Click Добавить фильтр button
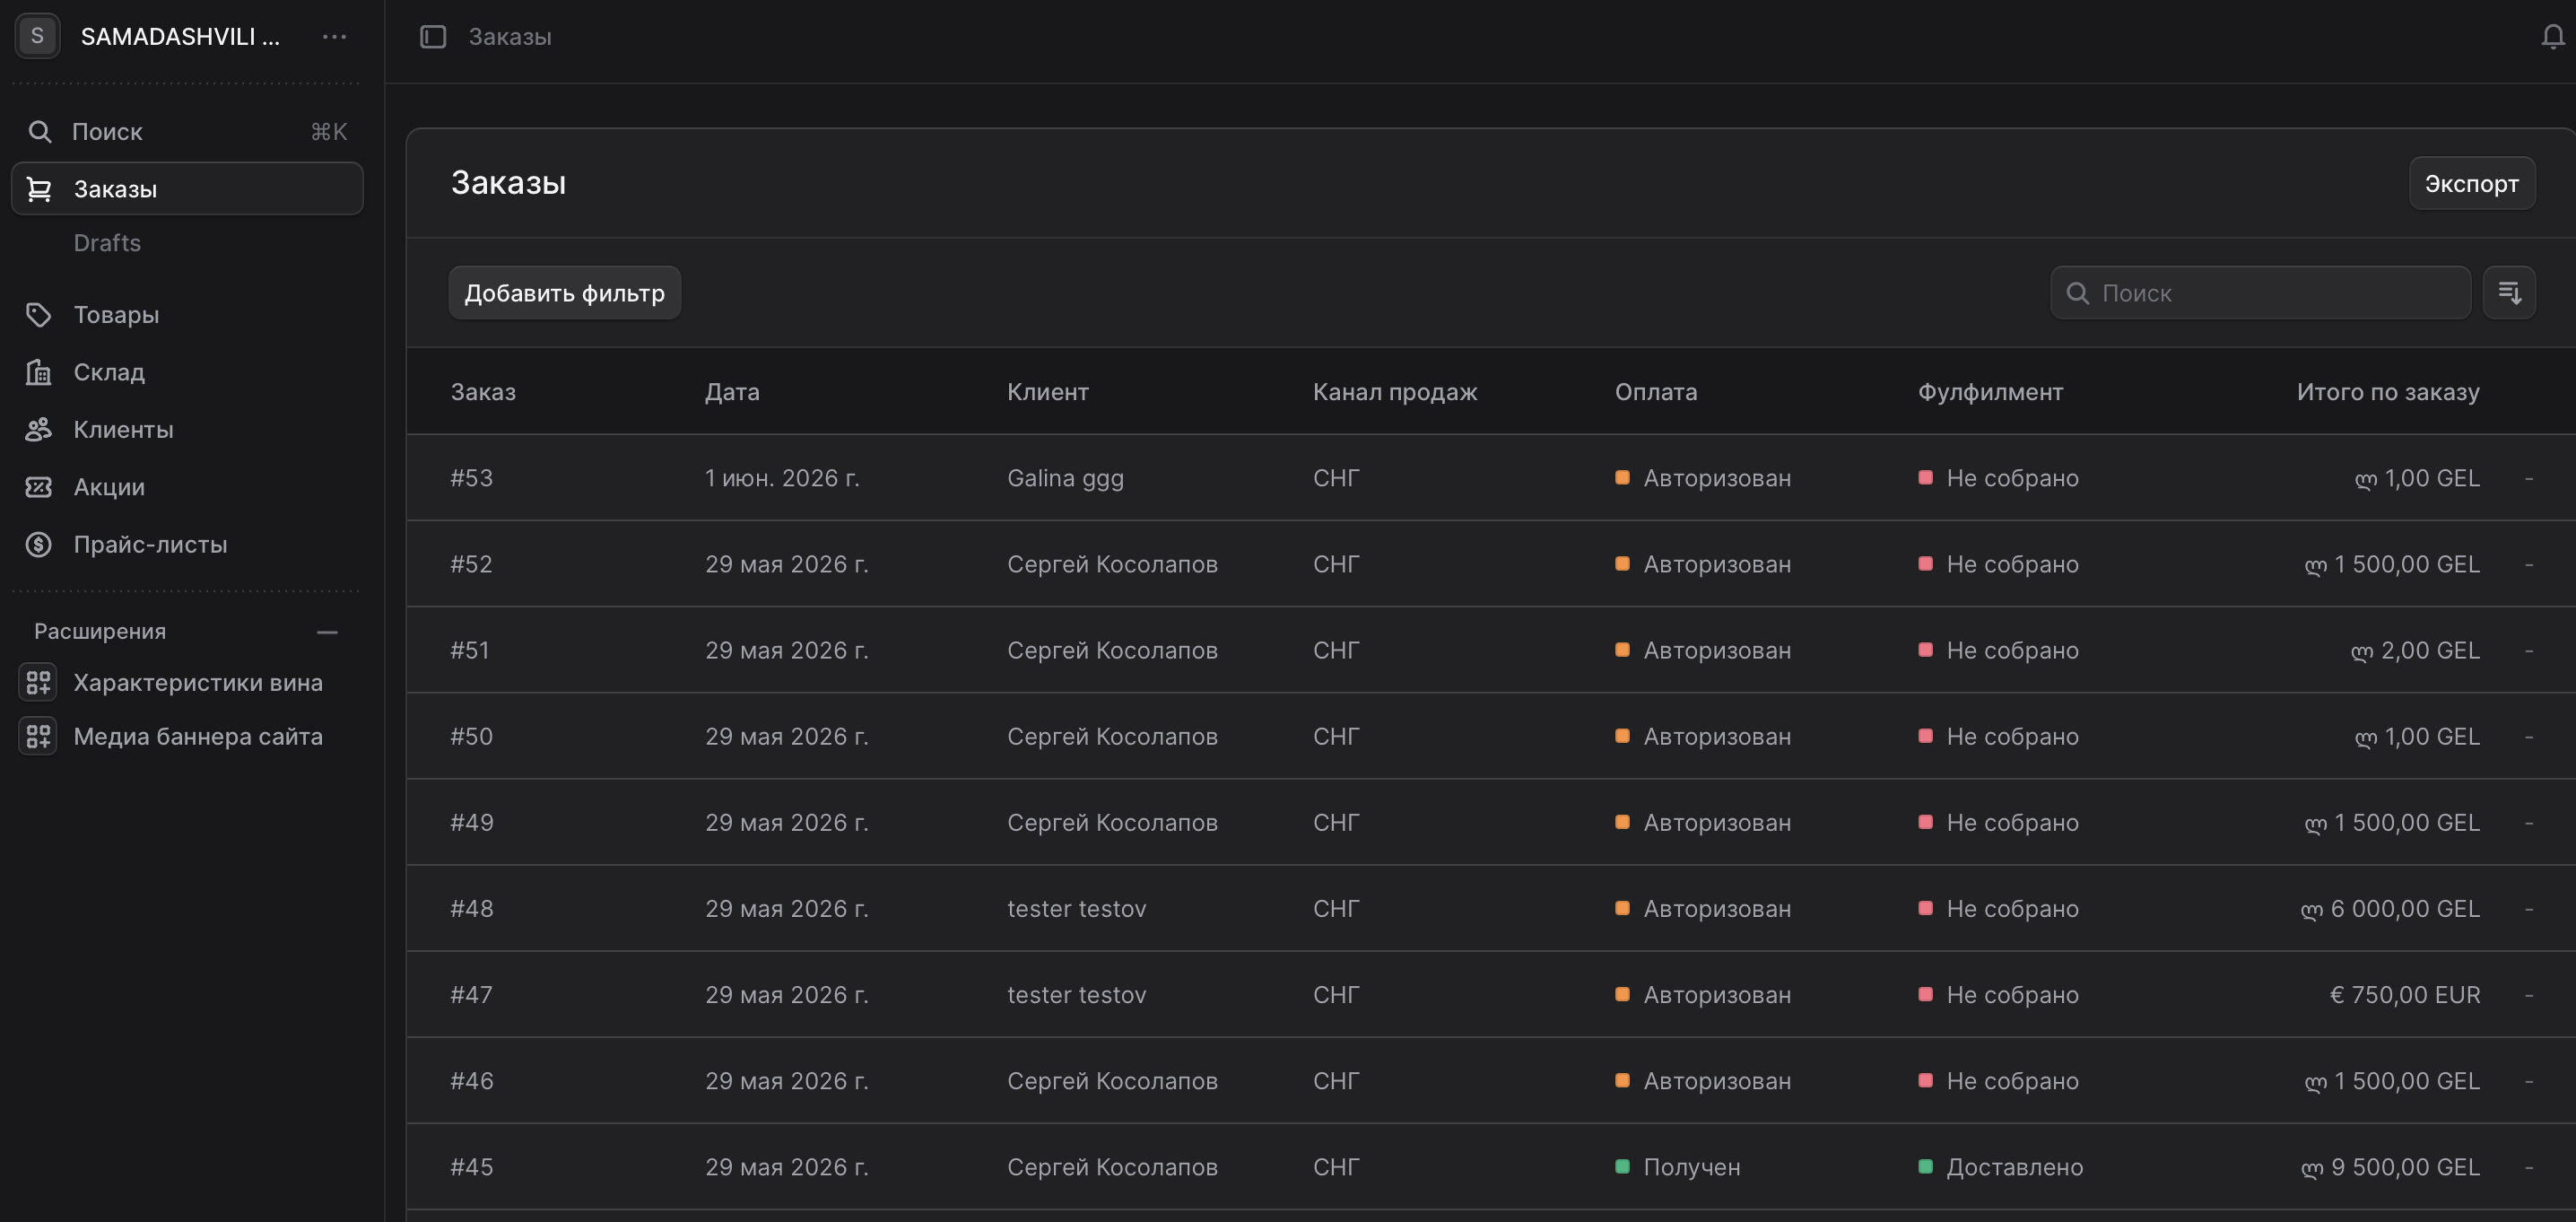Image resolution: width=2576 pixels, height=1222 pixels. pyautogui.click(x=564, y=293)
